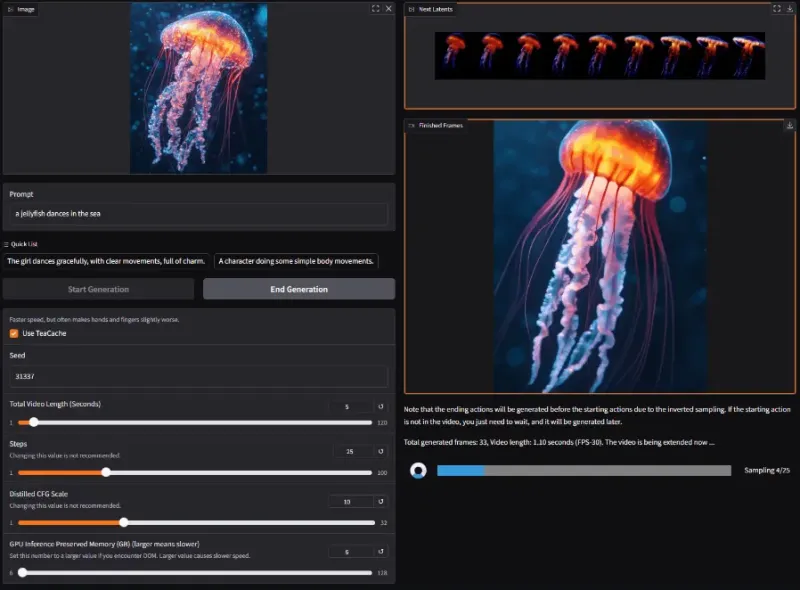Screen dimensions: 800x590
Task: Expand Next Latents preview to fullscreen
Action: tap(776, 8)
